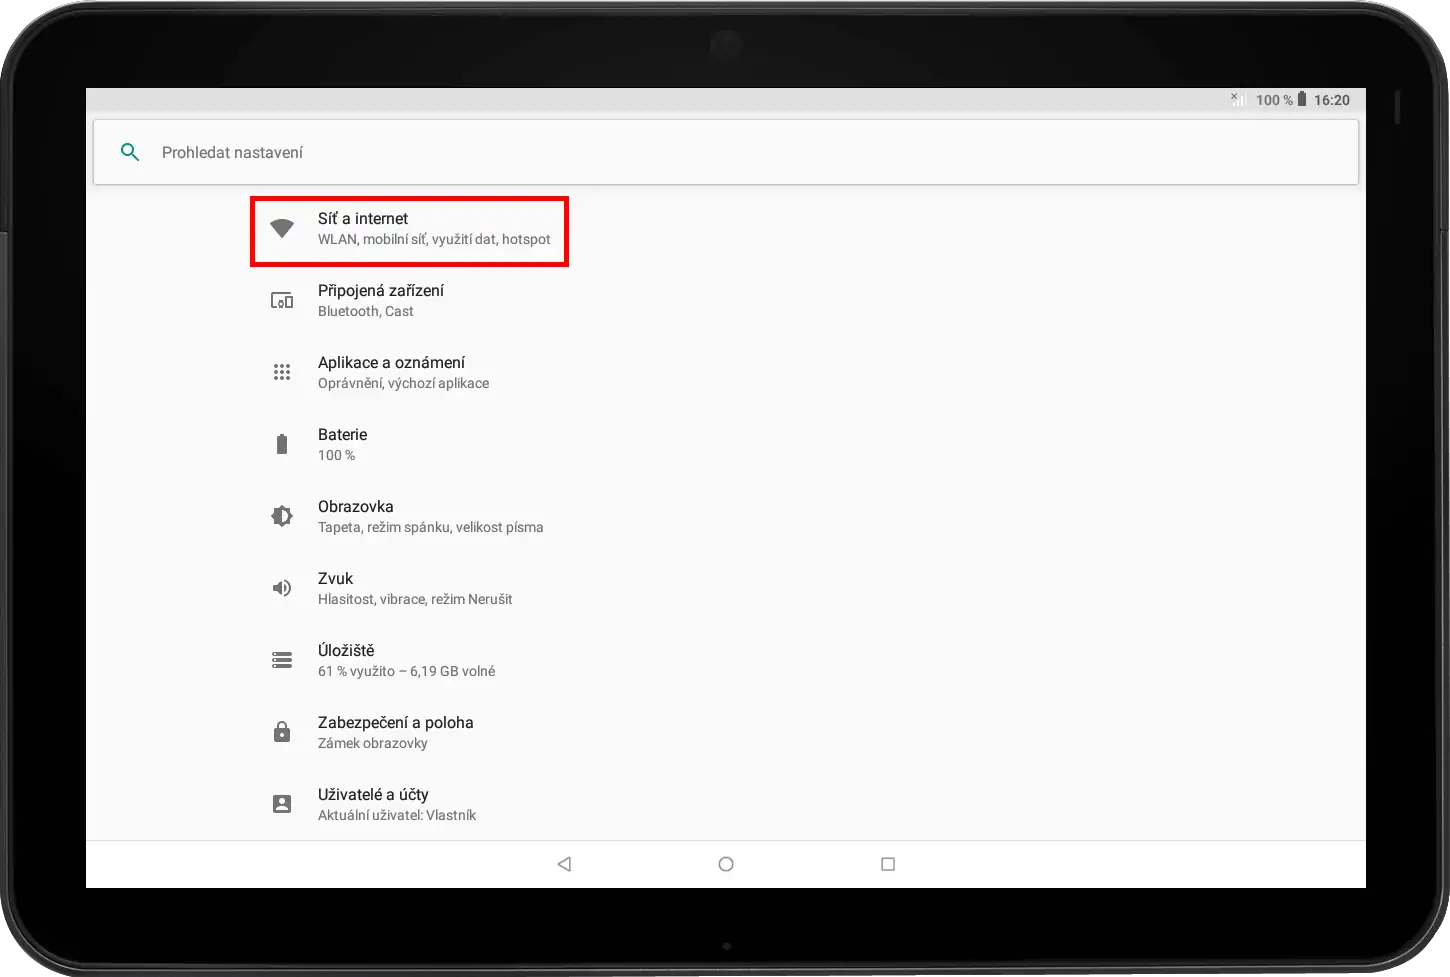Tap the Wi-Fi icon beside Síť a internet
Viewport: 1450px width, 977px height.
tap(282, 229)
